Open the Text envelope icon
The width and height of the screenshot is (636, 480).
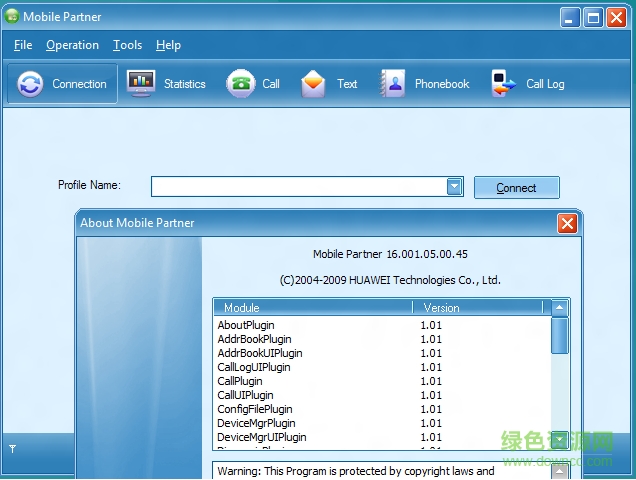[x=314, y=84]
